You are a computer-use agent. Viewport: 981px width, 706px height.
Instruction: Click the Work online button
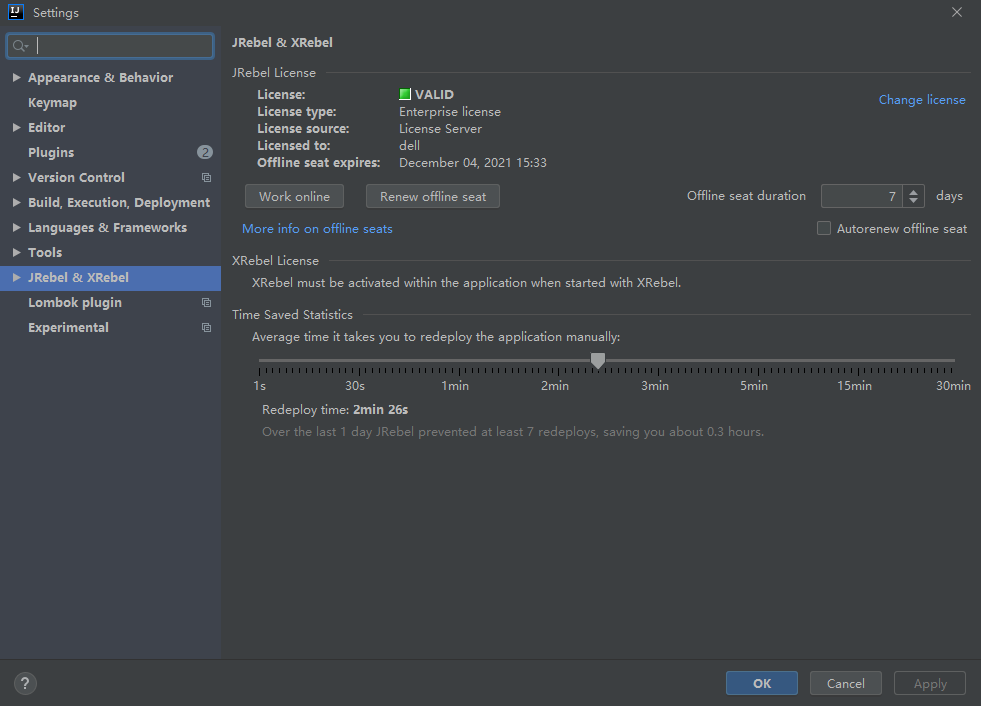click(295, 197)
